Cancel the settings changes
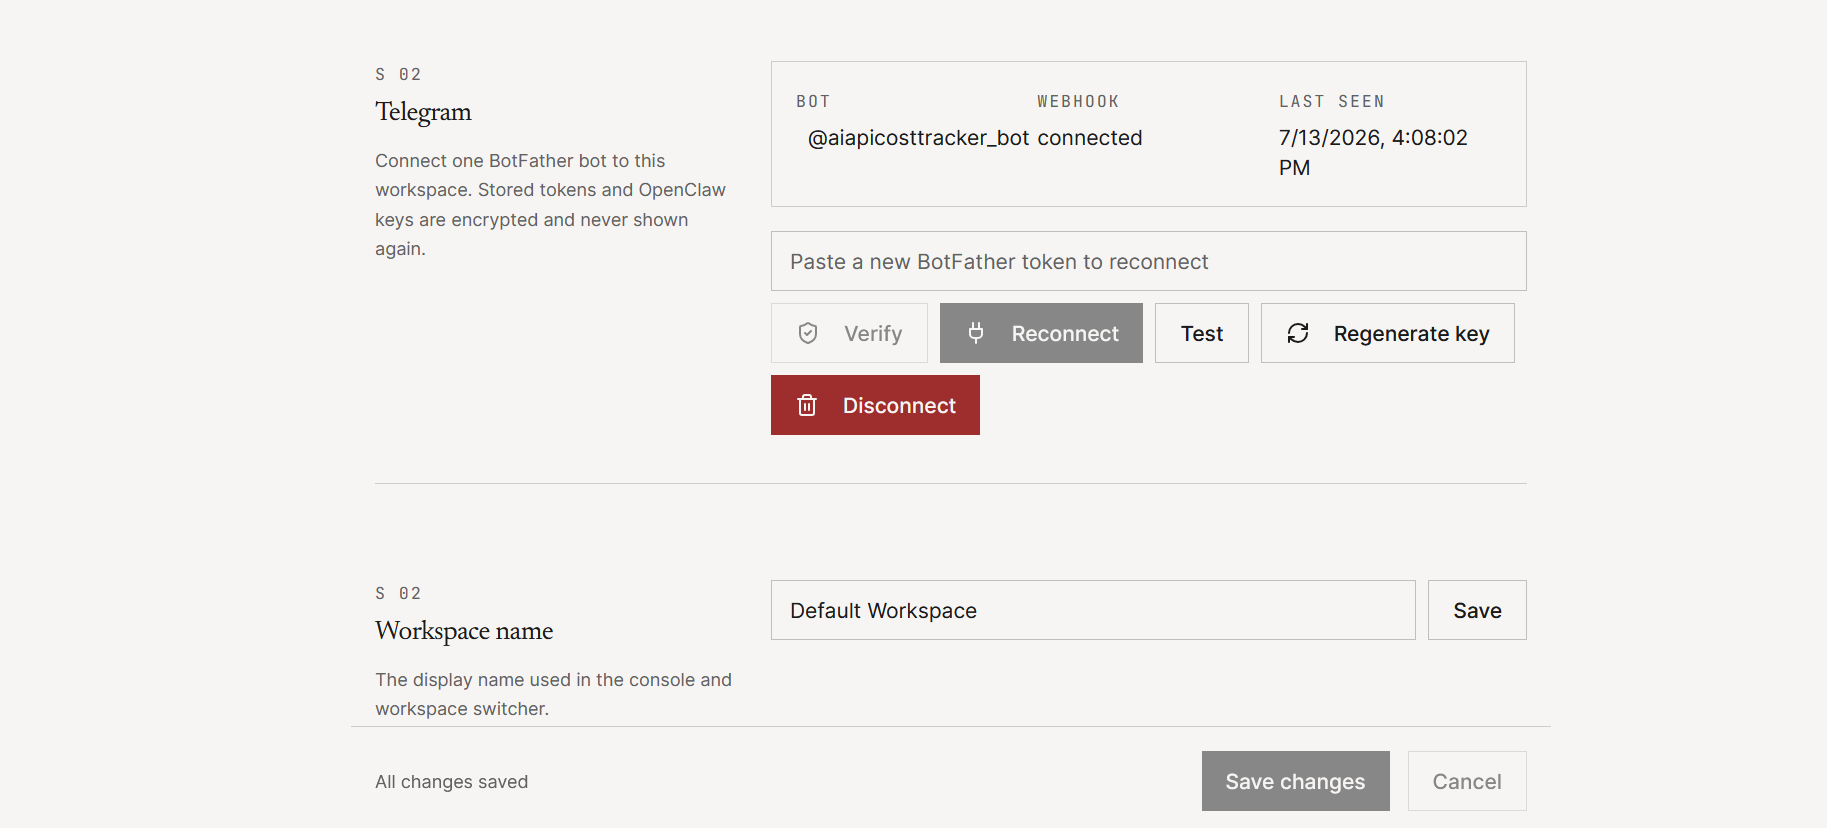This screenshot has width=1827, height=828. 1467,781
